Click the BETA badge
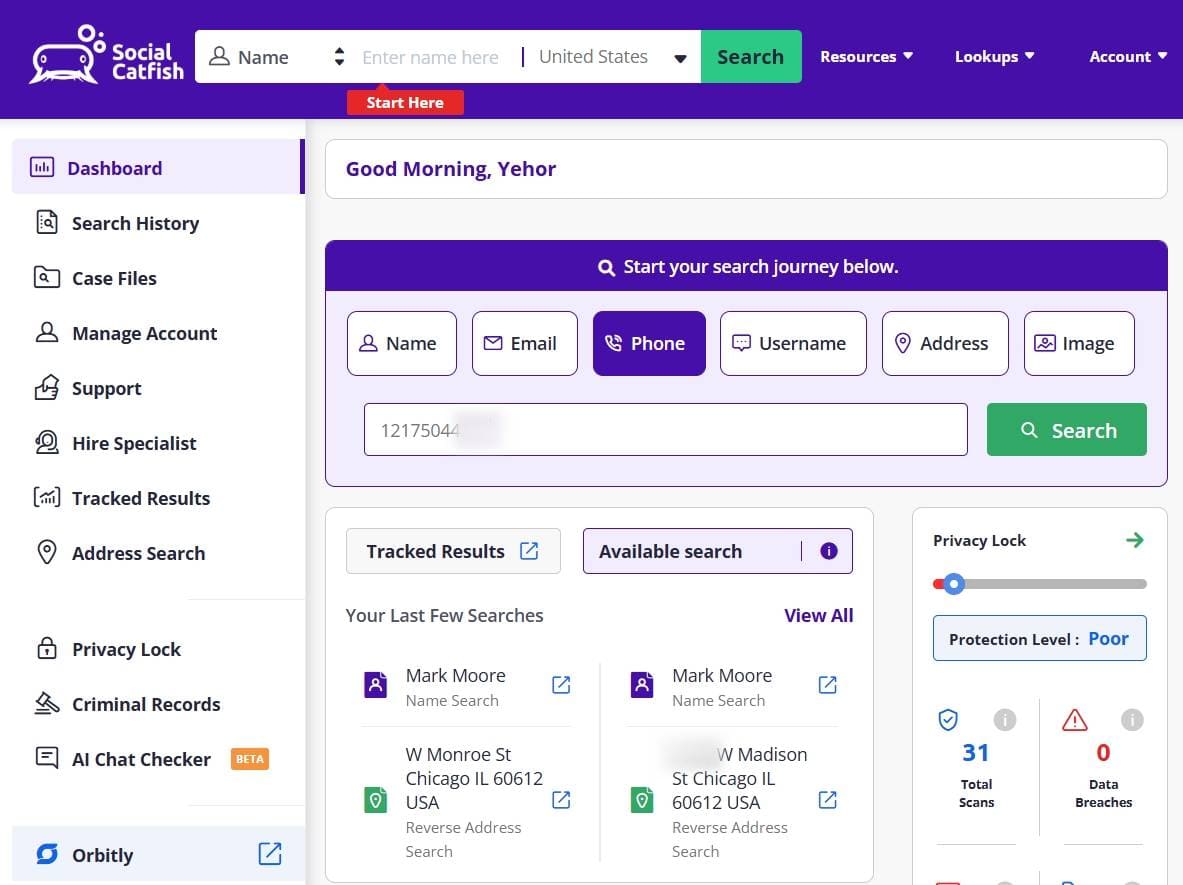This screenshot has height=885, width=1183. pos(250,759)
